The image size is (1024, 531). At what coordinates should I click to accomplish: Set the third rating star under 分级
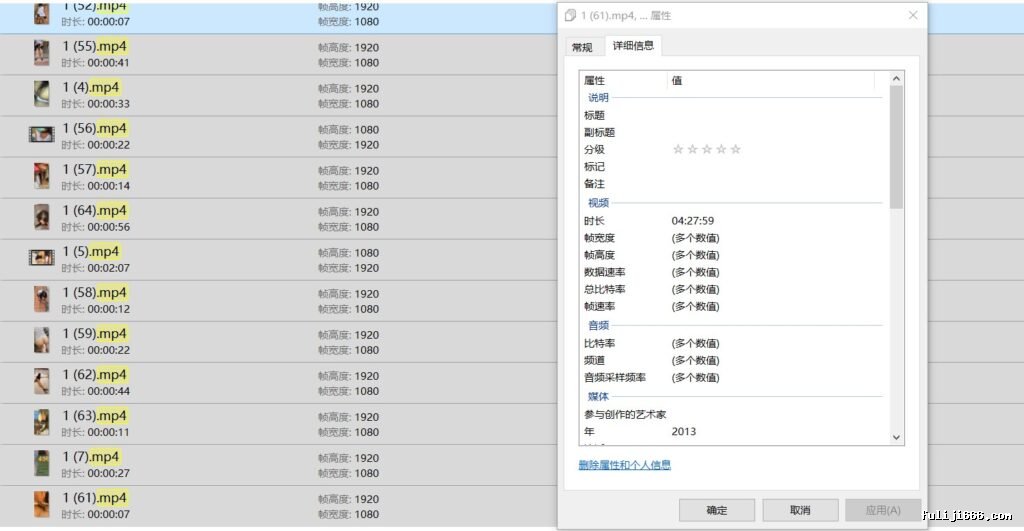(707, 150)
